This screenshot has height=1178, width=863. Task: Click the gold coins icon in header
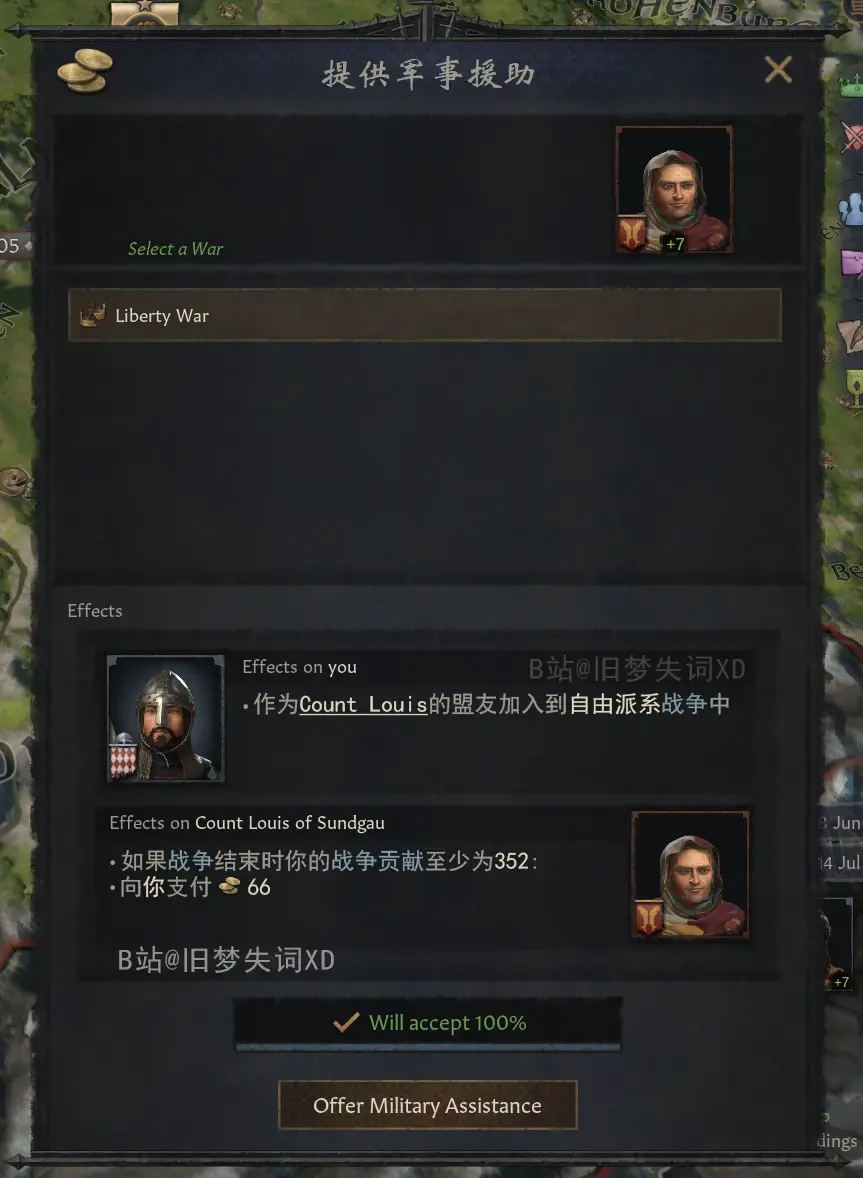[x=85, y=70]
